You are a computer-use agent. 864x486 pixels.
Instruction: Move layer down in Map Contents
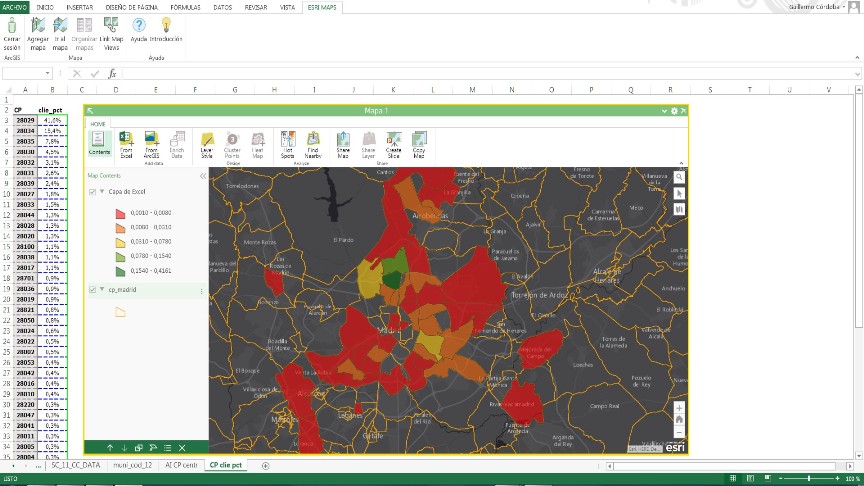click(124, 448)
